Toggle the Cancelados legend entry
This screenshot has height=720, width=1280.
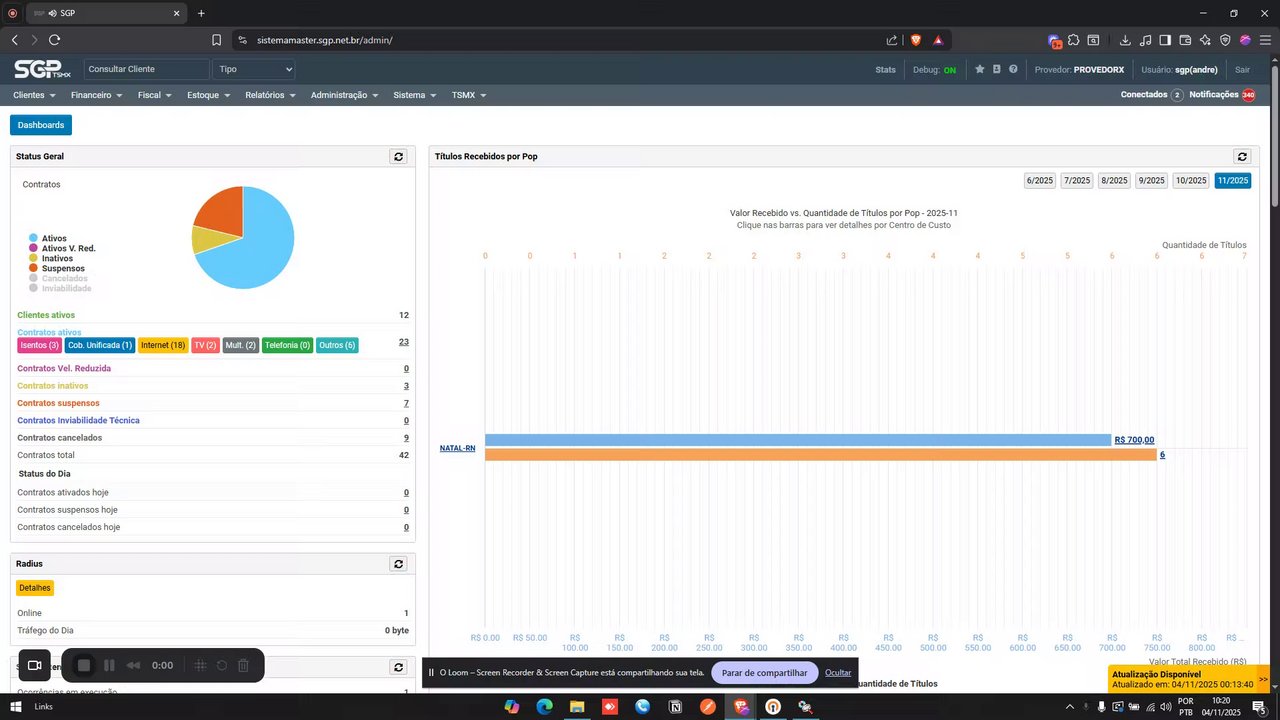point(58,278)
